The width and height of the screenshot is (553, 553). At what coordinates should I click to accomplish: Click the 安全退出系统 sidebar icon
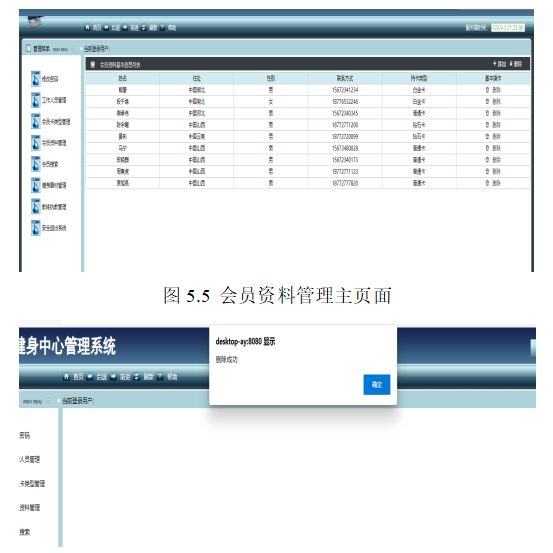(x=36, y=228)
